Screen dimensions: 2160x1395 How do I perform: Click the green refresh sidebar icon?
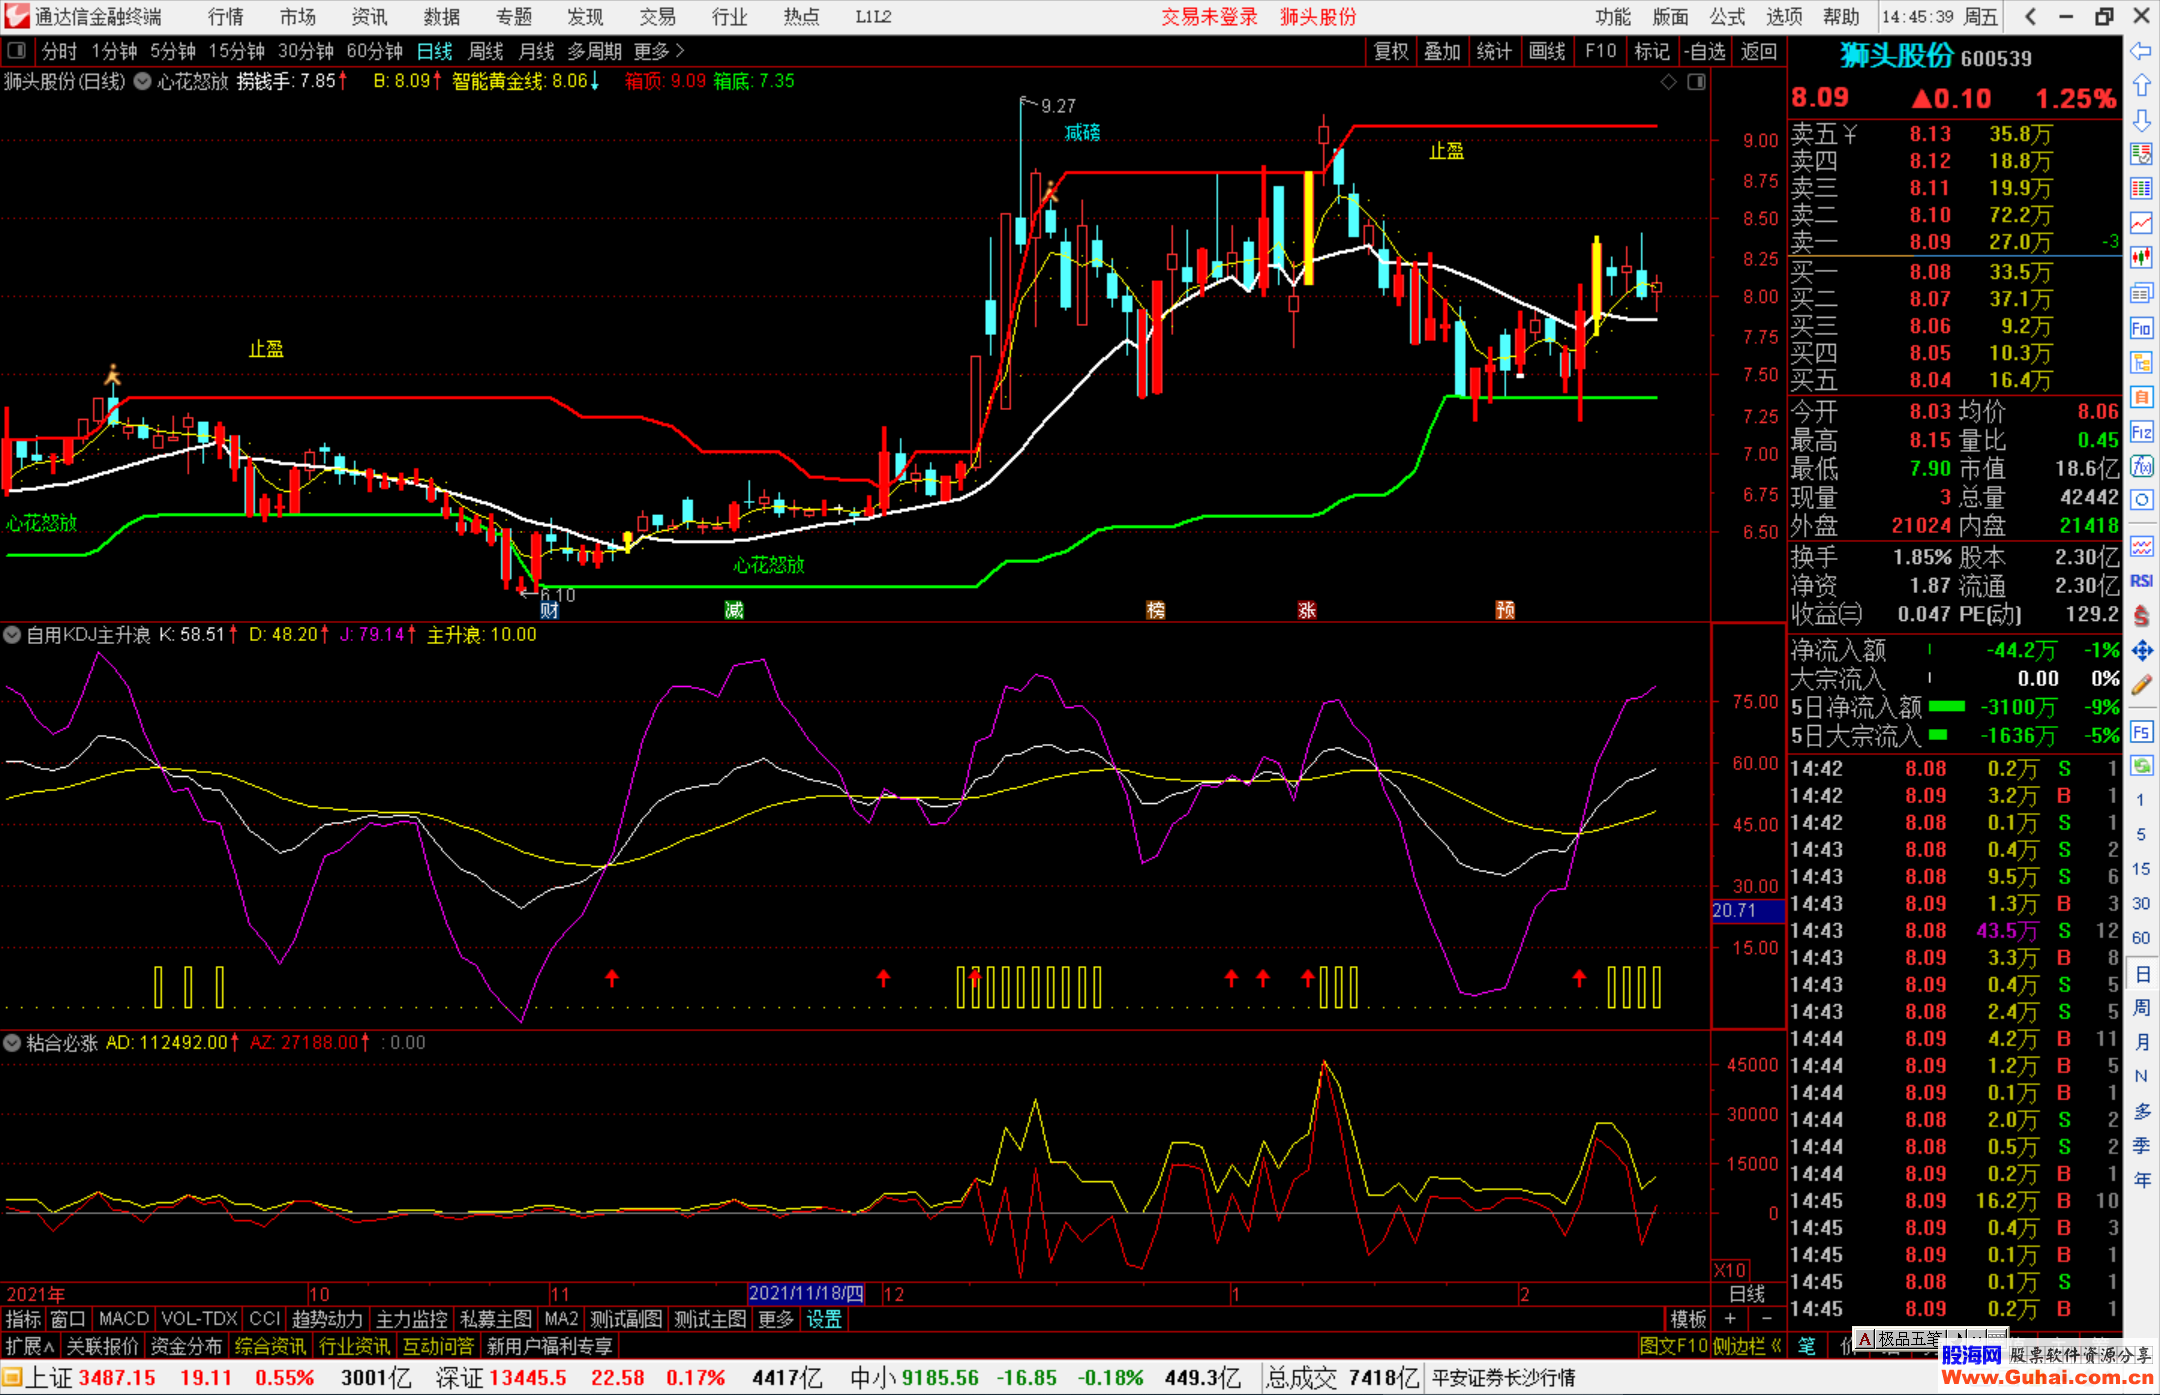pyautogui.click(x=2141, y=766)
